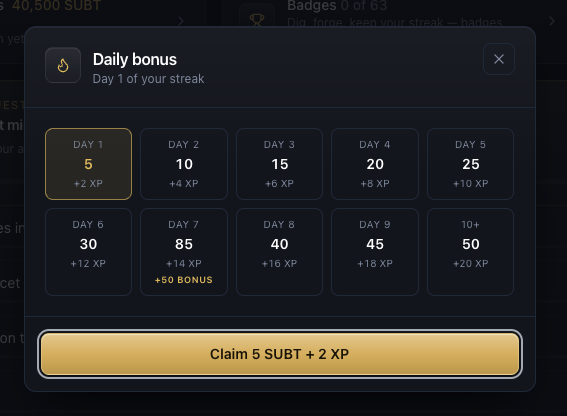Image resolution: width=567 pixels, height=416 pixels.
Task: Select the Day 8 reward card
Action: point(279,252)
